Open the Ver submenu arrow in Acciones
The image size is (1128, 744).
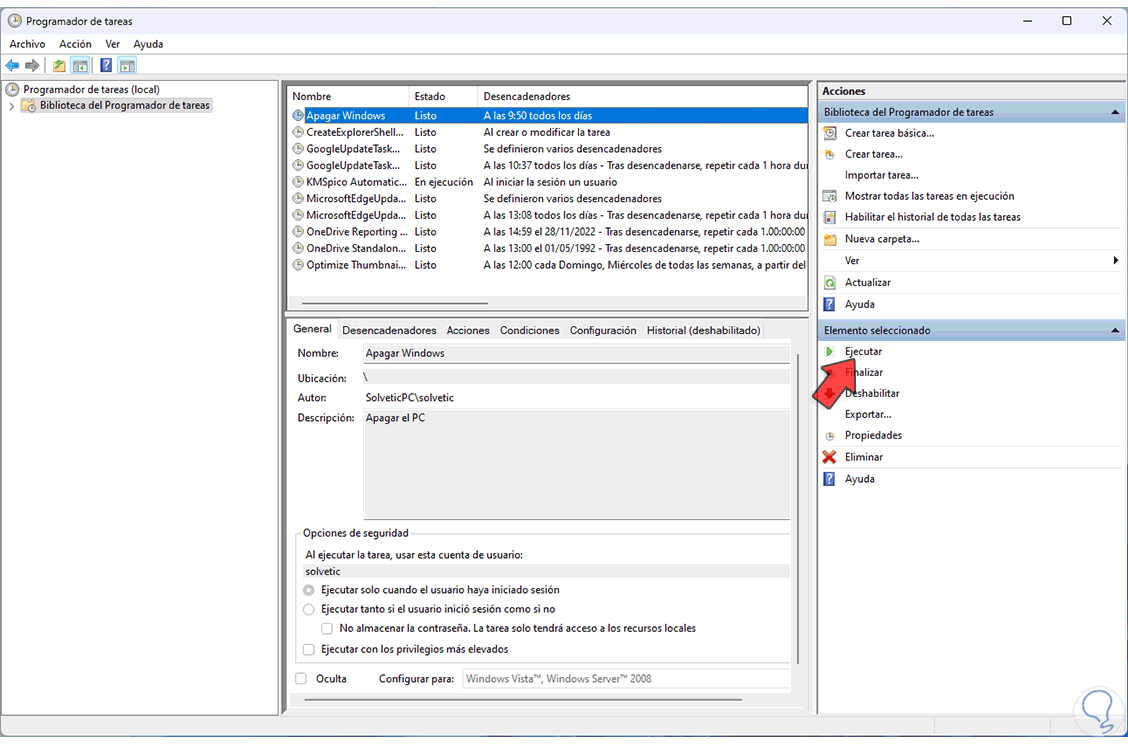point(1115,260)
